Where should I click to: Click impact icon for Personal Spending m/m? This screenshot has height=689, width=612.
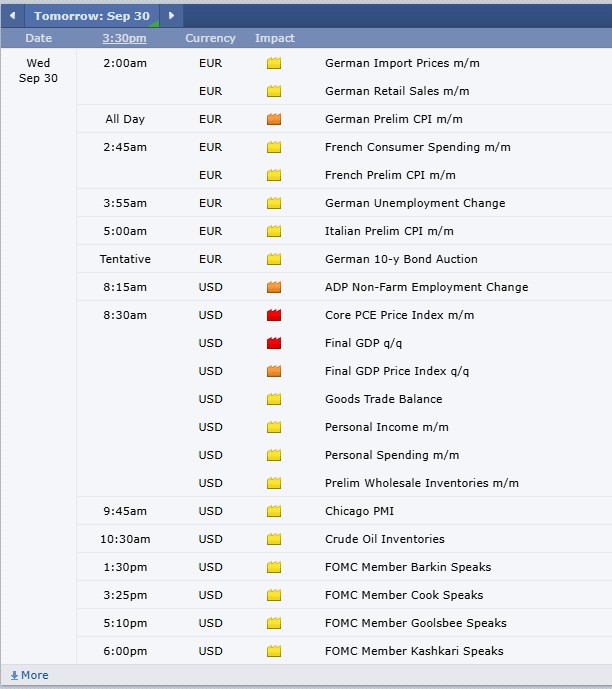tap(274, 455)
